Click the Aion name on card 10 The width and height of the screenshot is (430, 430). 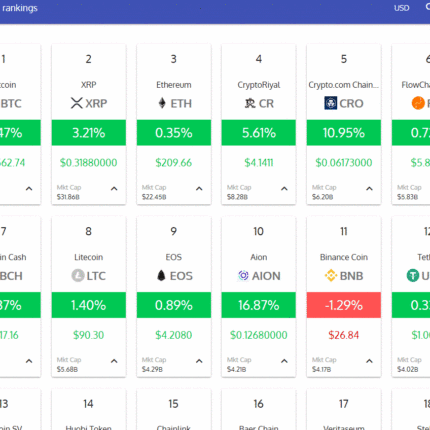click(259, 257)
